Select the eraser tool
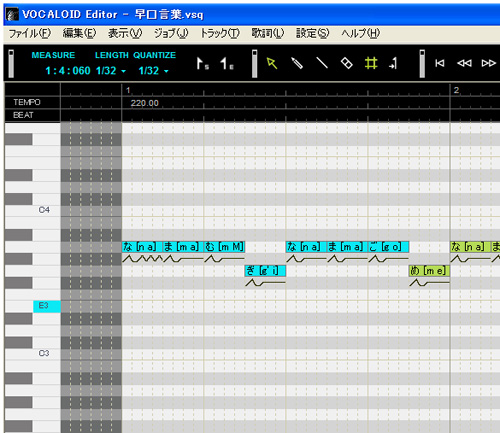The height and width of the screenshot is (433, 500). [347, 63]
